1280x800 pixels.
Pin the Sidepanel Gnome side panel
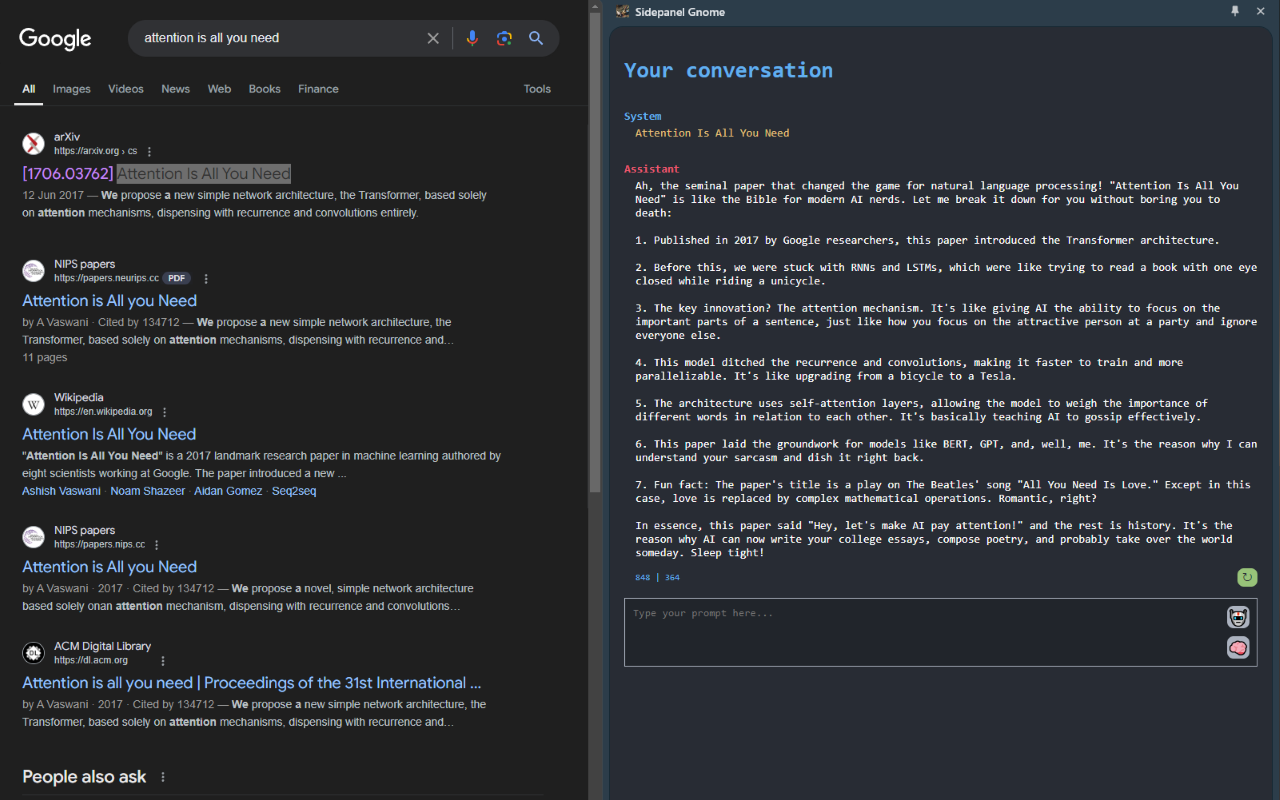1235,11
